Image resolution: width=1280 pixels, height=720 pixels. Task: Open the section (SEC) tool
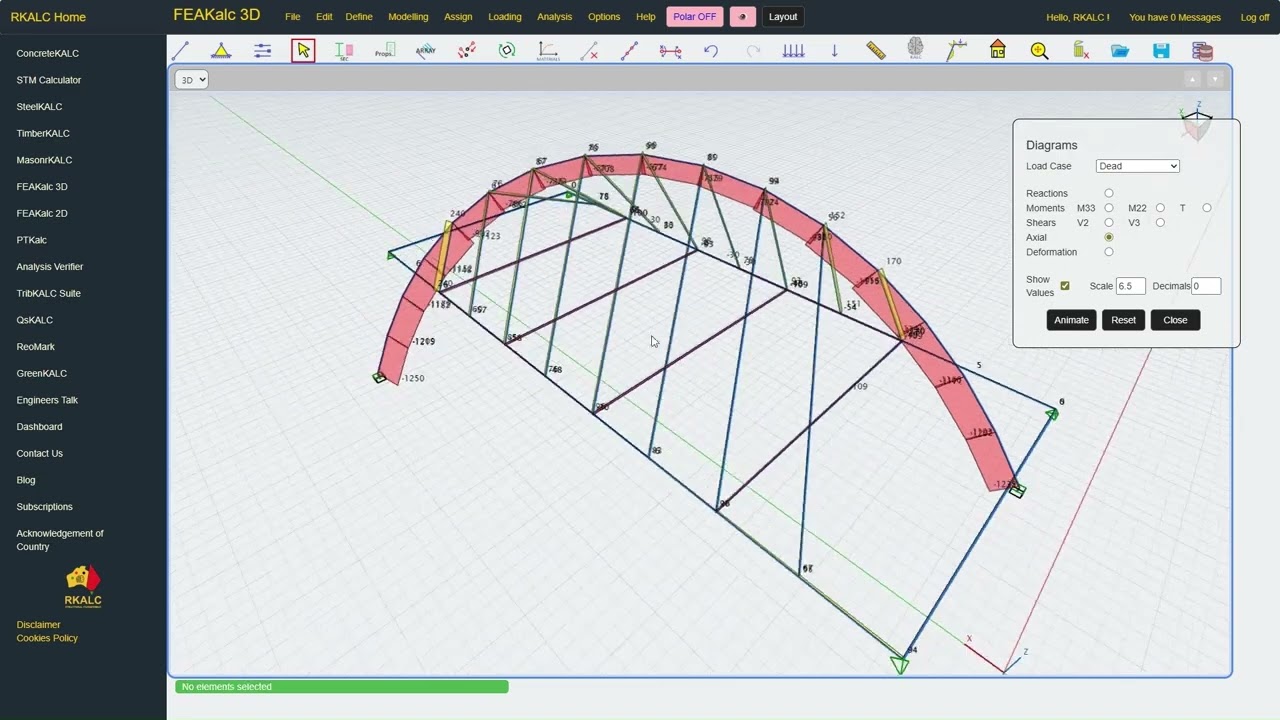344,50
